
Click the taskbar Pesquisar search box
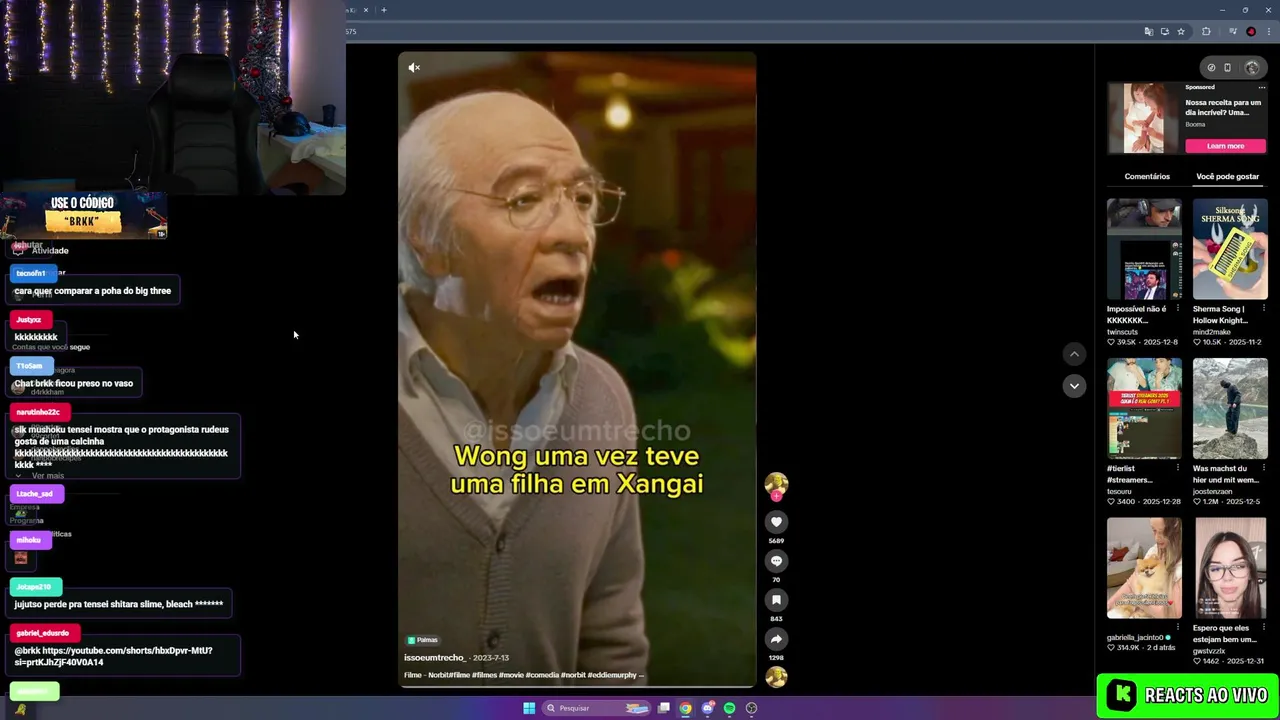[x=597, y=708]
